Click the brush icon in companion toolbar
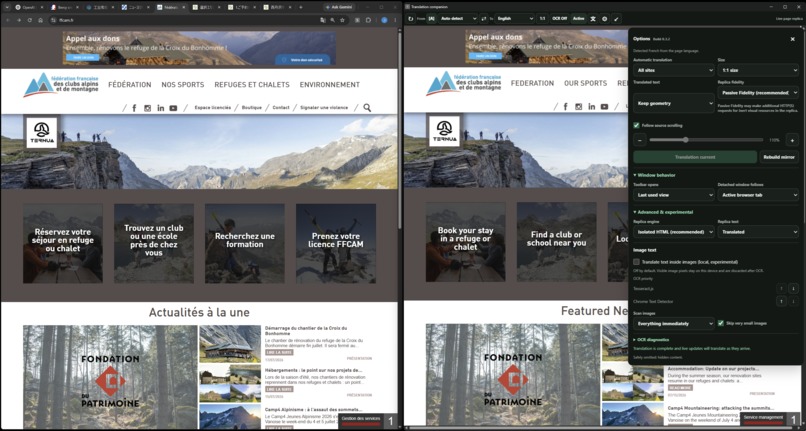 pos(616,19)
